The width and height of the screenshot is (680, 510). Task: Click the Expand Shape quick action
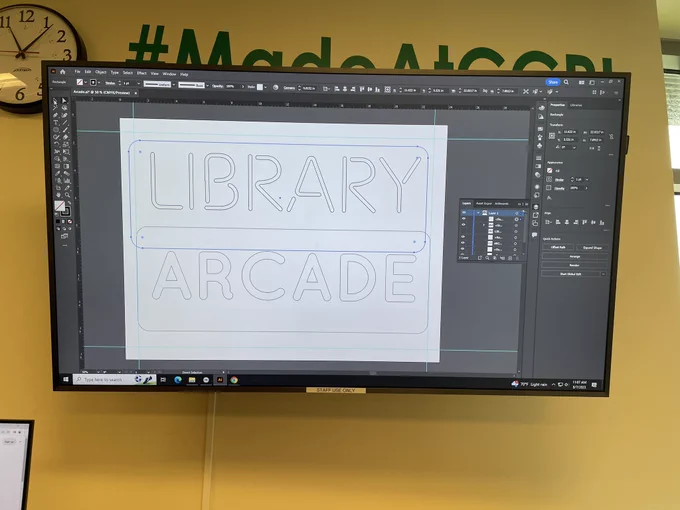click(592, 248)
